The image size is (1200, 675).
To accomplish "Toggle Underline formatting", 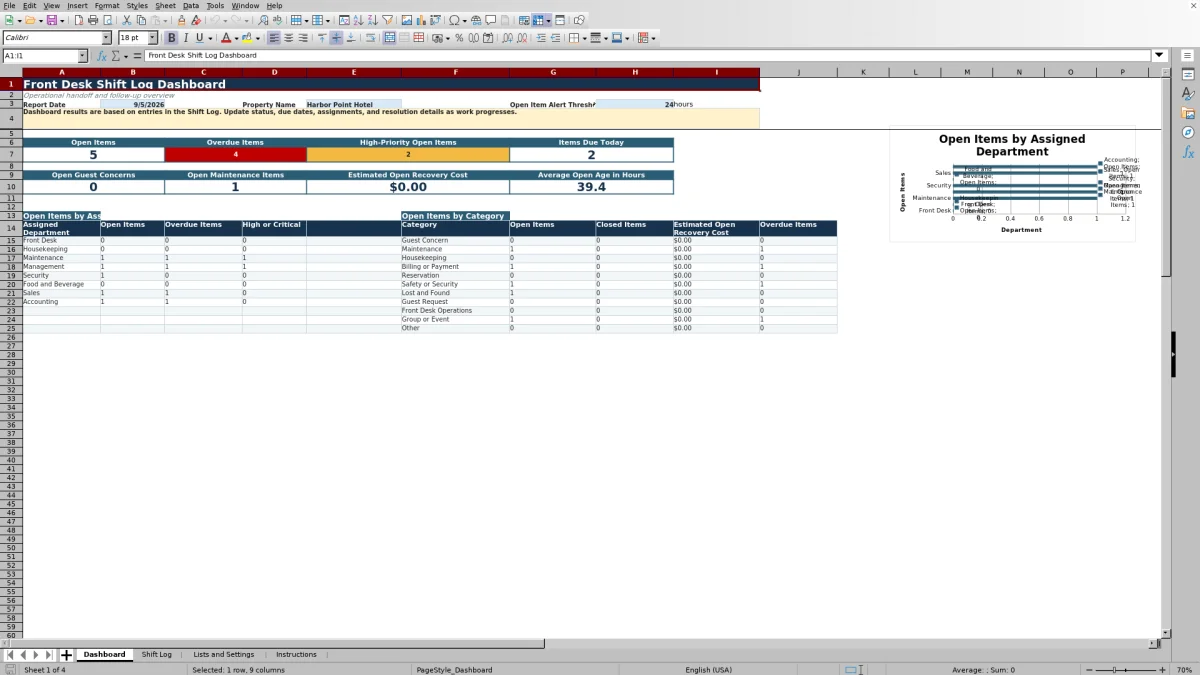I will pos(199,38).
